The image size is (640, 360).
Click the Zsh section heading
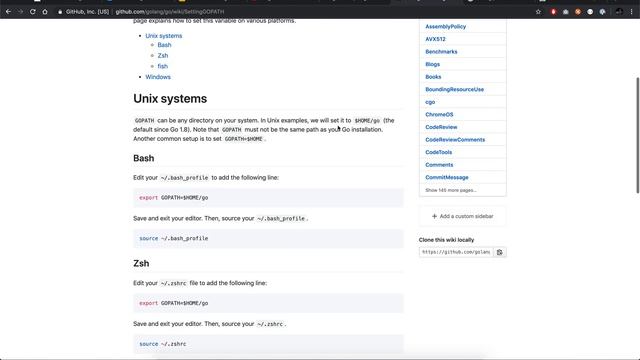(x=141, y=264)
